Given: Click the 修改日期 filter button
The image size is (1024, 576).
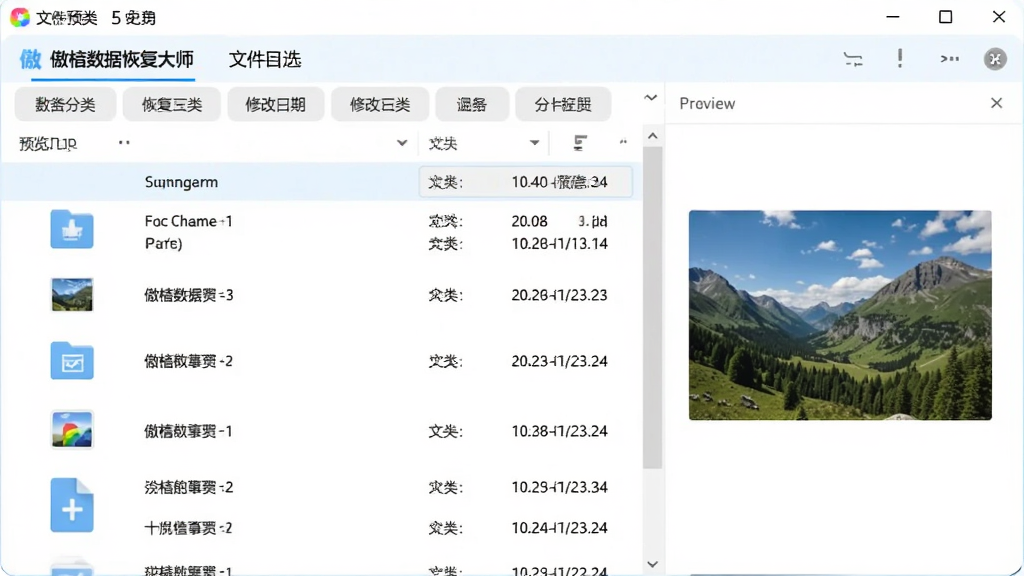Looking at the screenshot, I should [x=276, y=104].
